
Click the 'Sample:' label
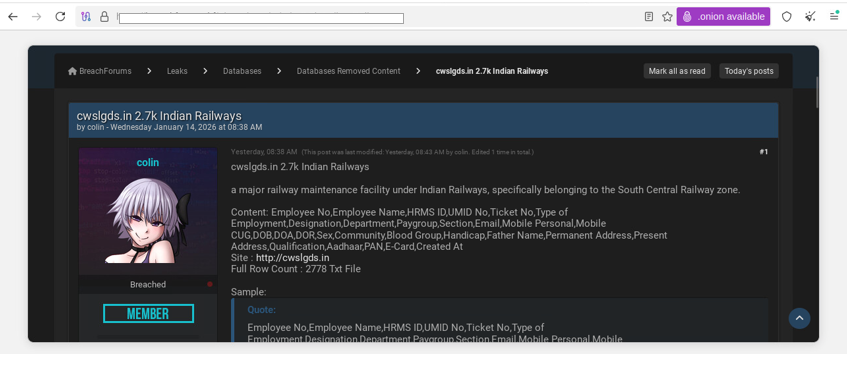(248, 292)
